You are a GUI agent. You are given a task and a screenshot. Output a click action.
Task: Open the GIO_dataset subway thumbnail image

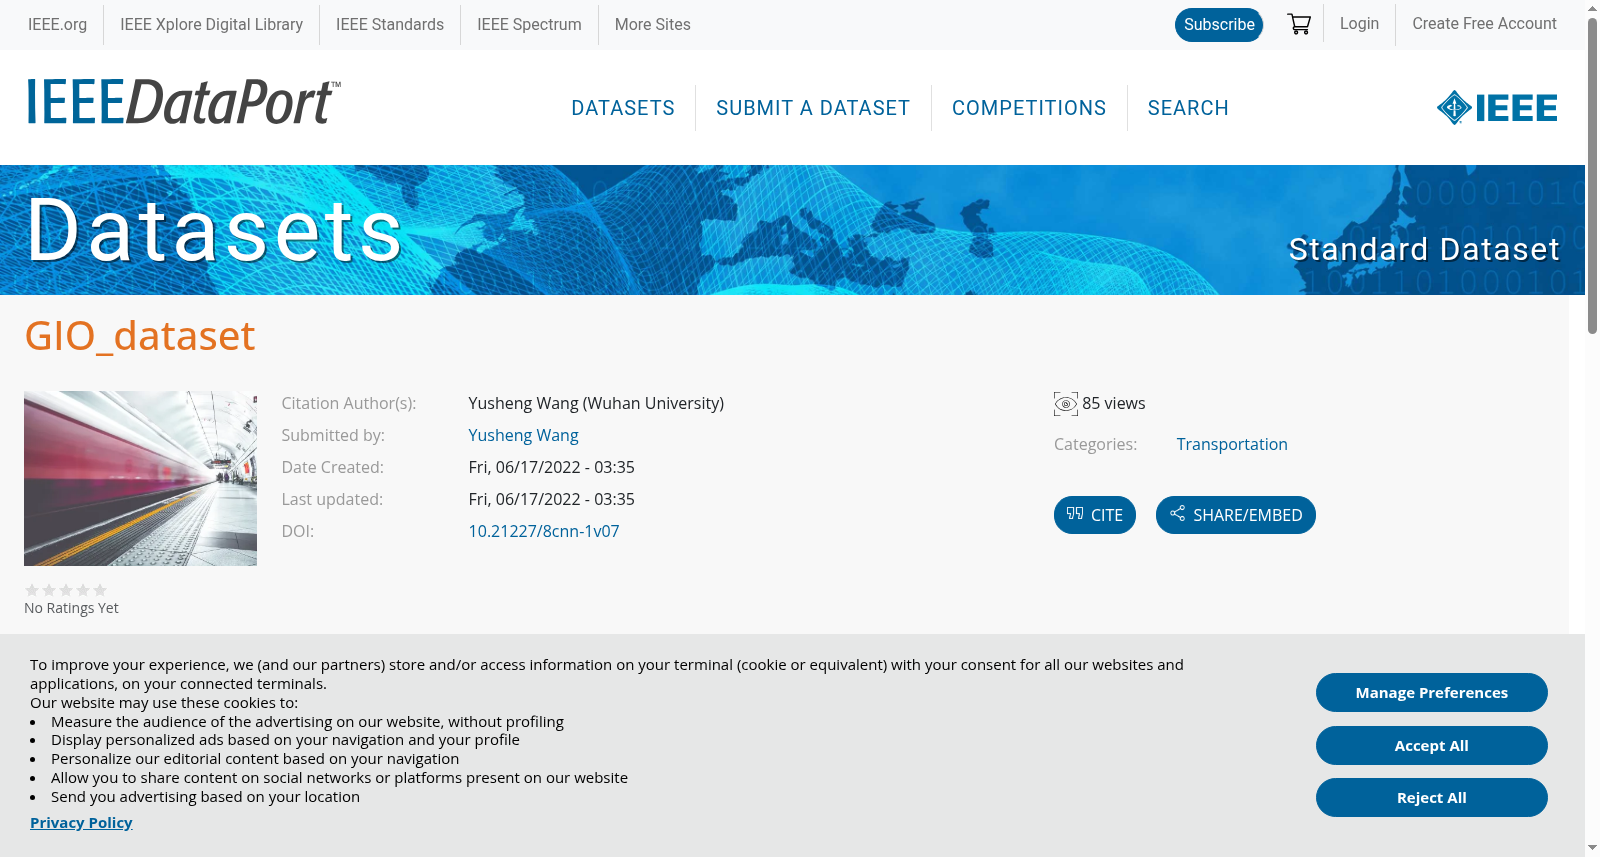(140, 478)
